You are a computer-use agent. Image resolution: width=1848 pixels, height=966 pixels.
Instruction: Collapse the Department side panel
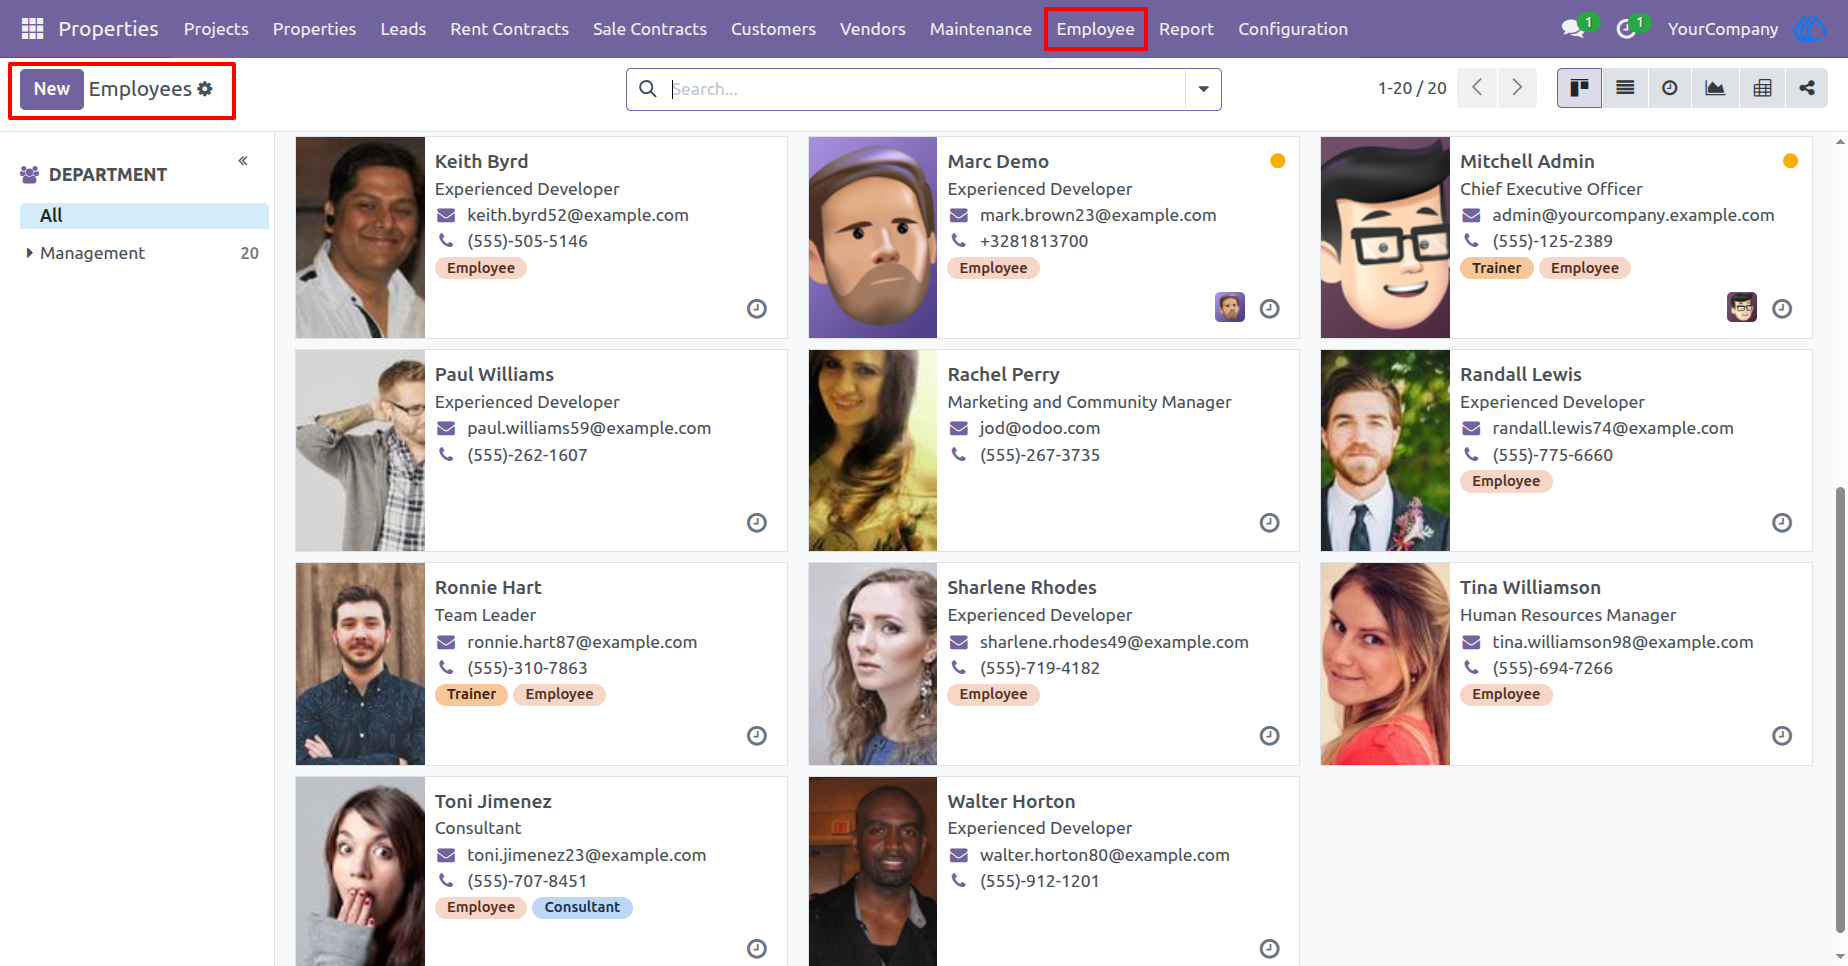coord(243,161)
